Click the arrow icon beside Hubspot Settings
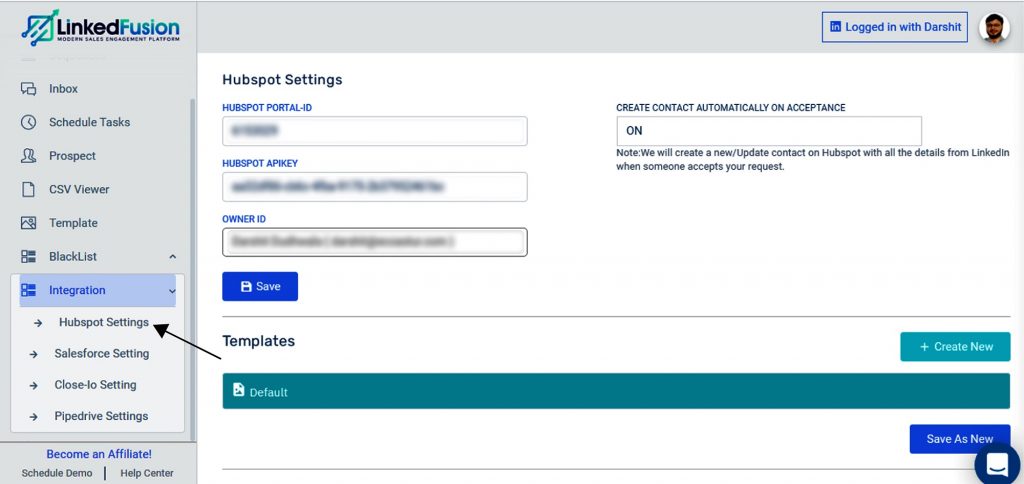The width and height of the screenshot is (1024, 484). point(38,323)
